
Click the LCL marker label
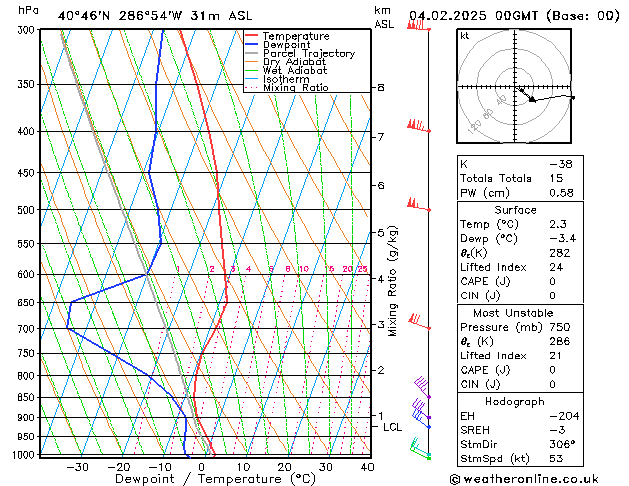pyautogui.click(x=392, y=427)
